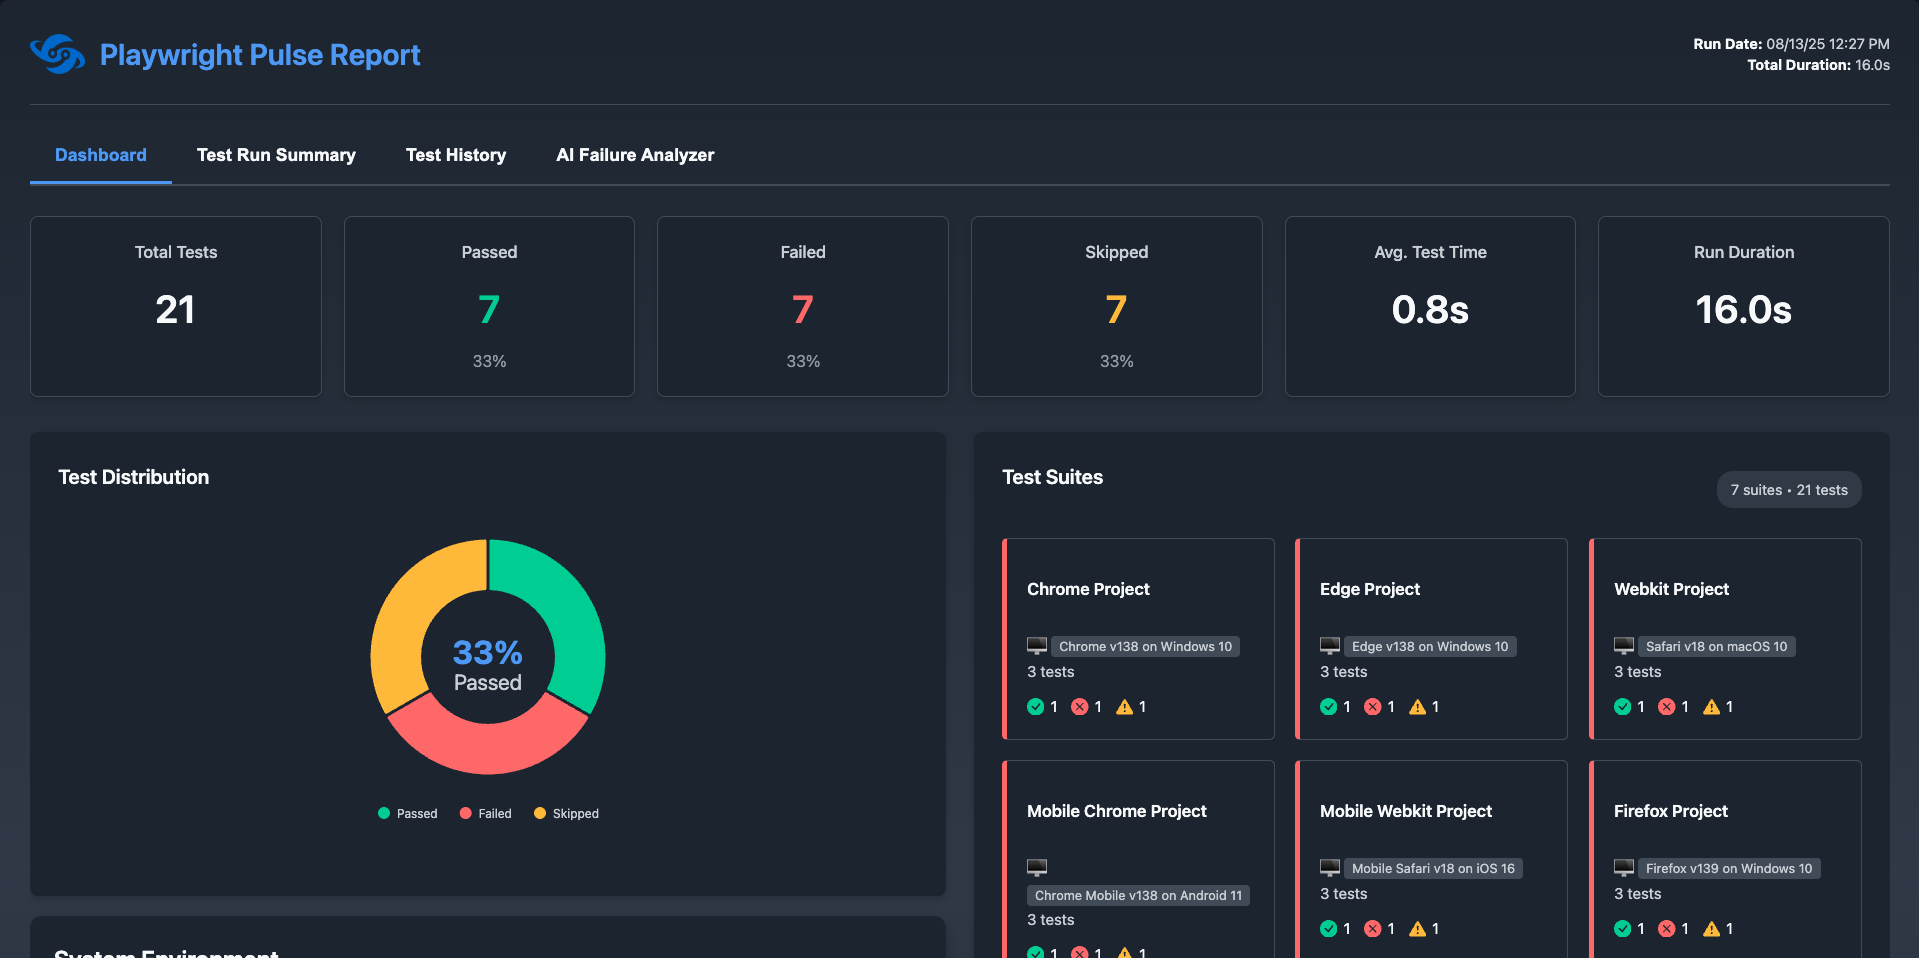The image size is (1919, 958).
Task: Click passed checkmark icon in Chrome Project
Action: tap(1035, 707)
